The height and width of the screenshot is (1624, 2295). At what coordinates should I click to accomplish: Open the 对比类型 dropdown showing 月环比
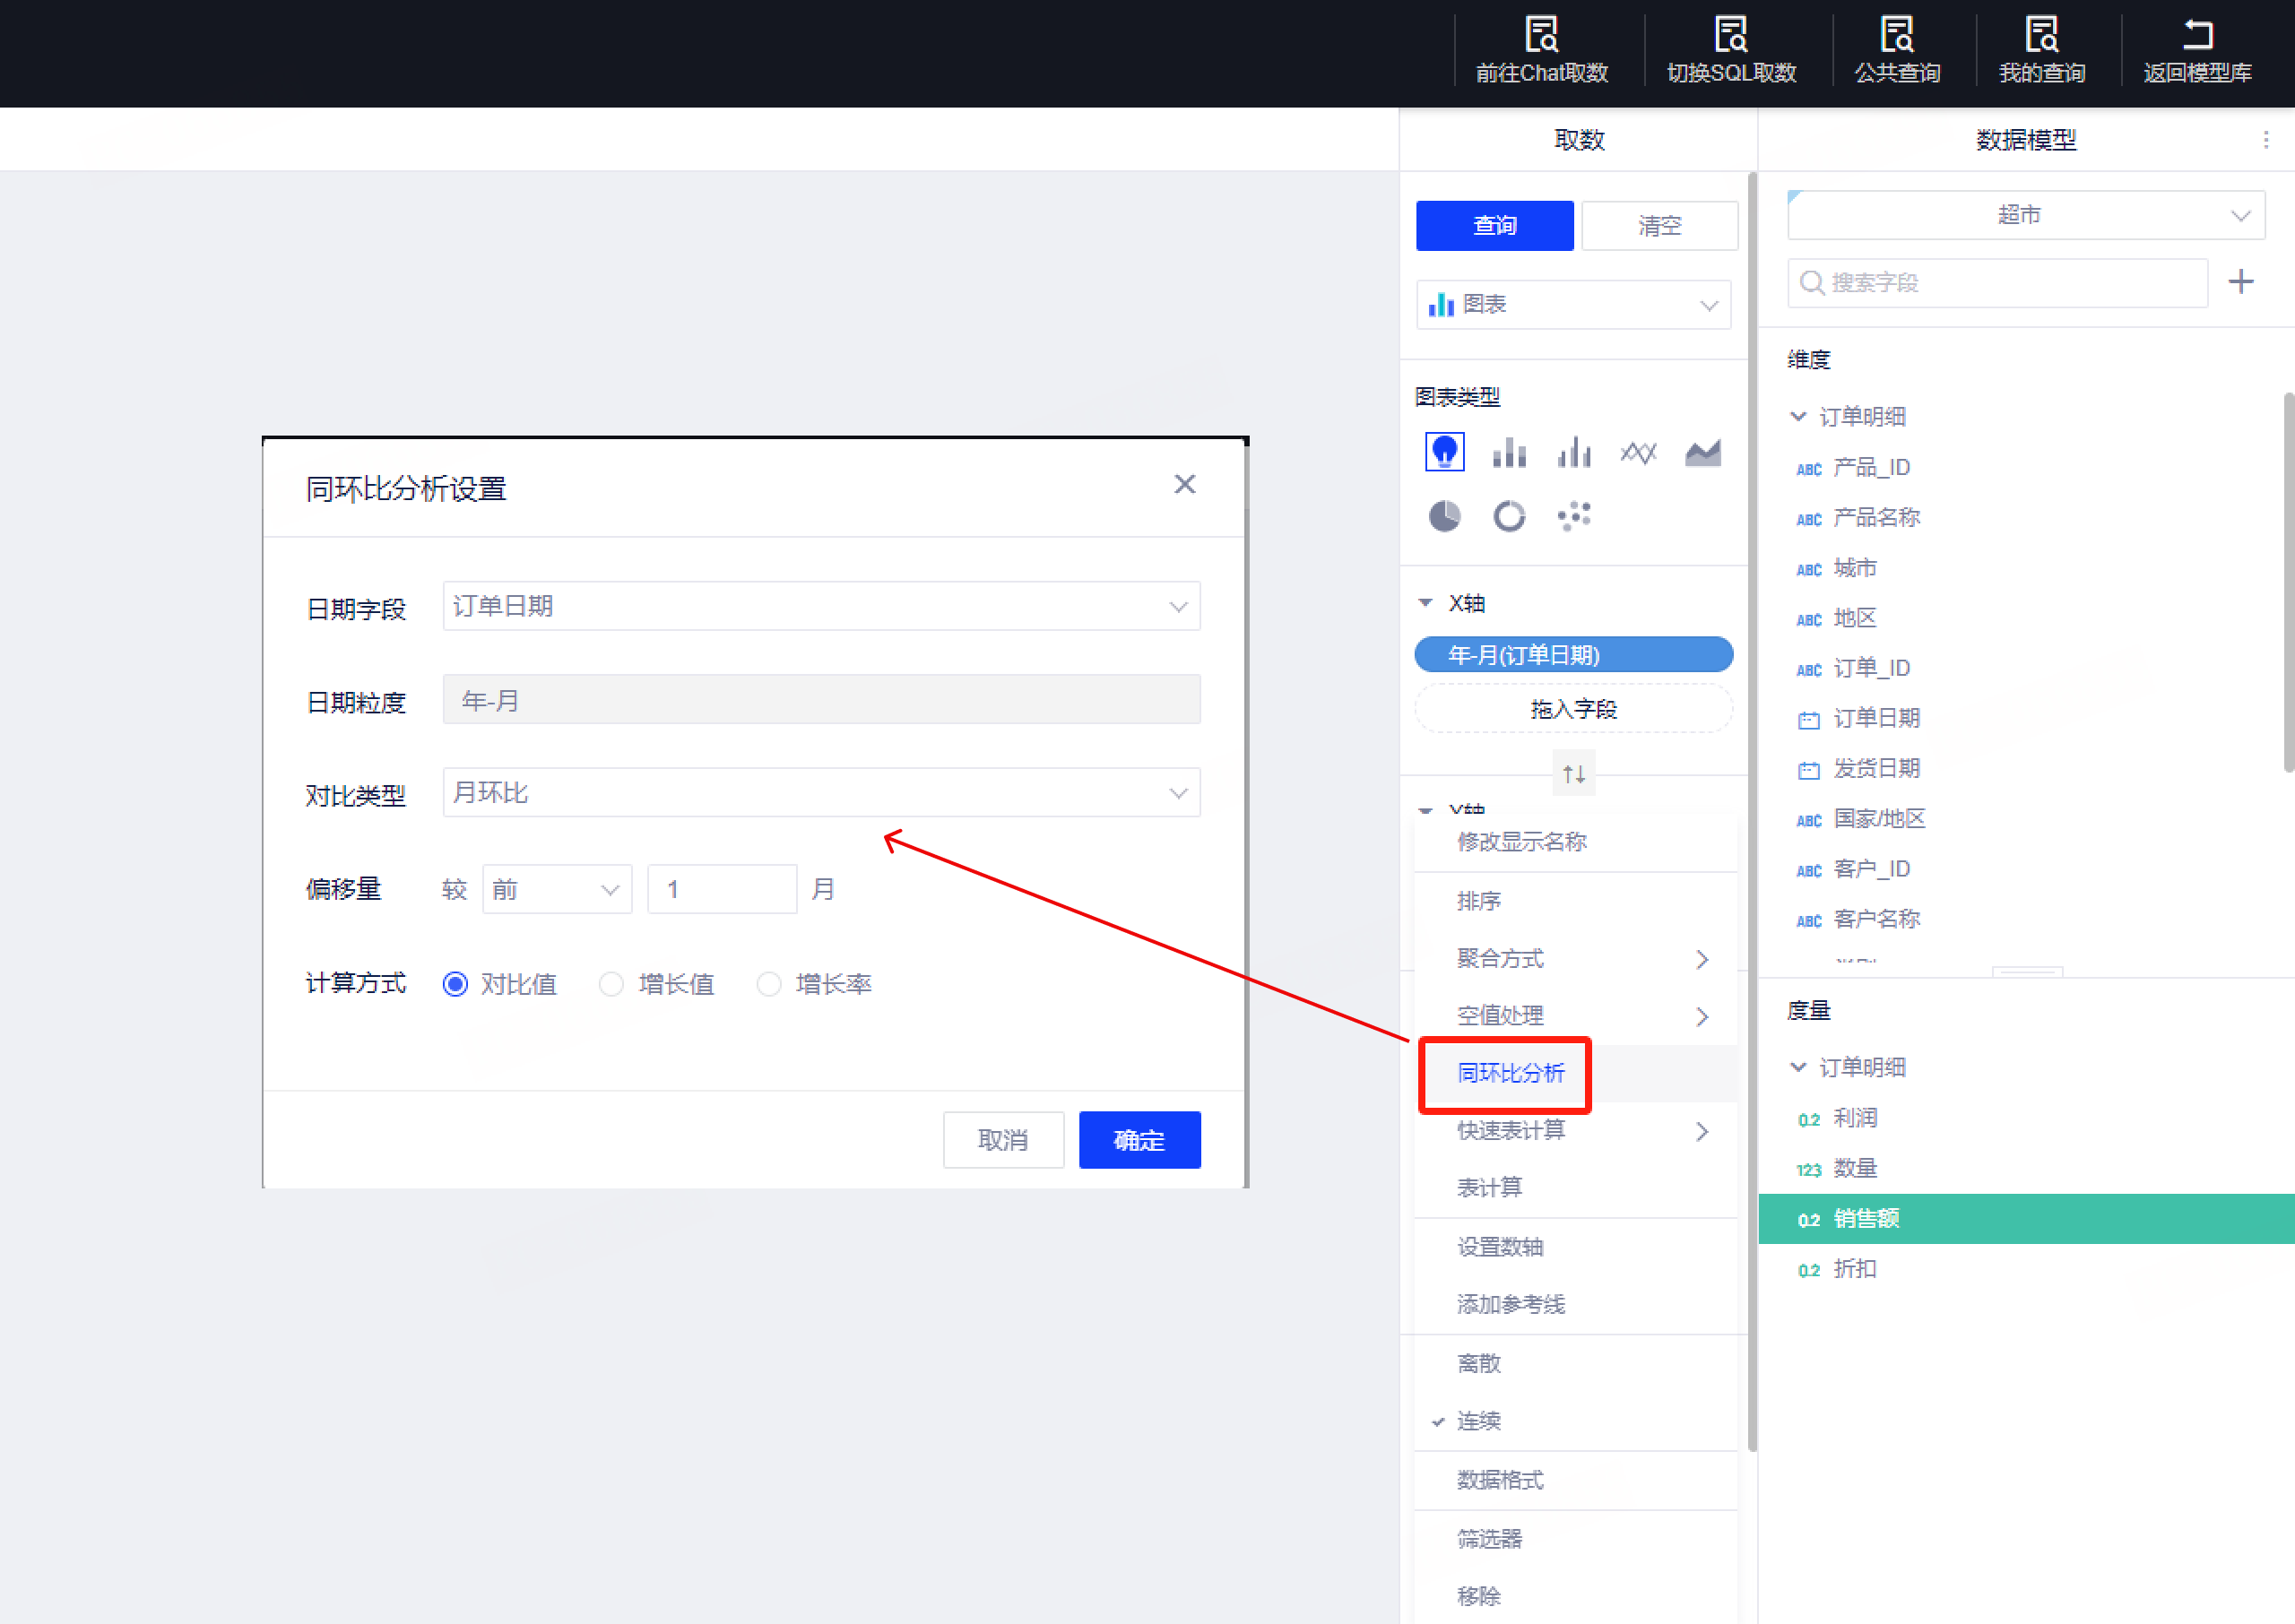pyautogui.click(x=820, y=793)
